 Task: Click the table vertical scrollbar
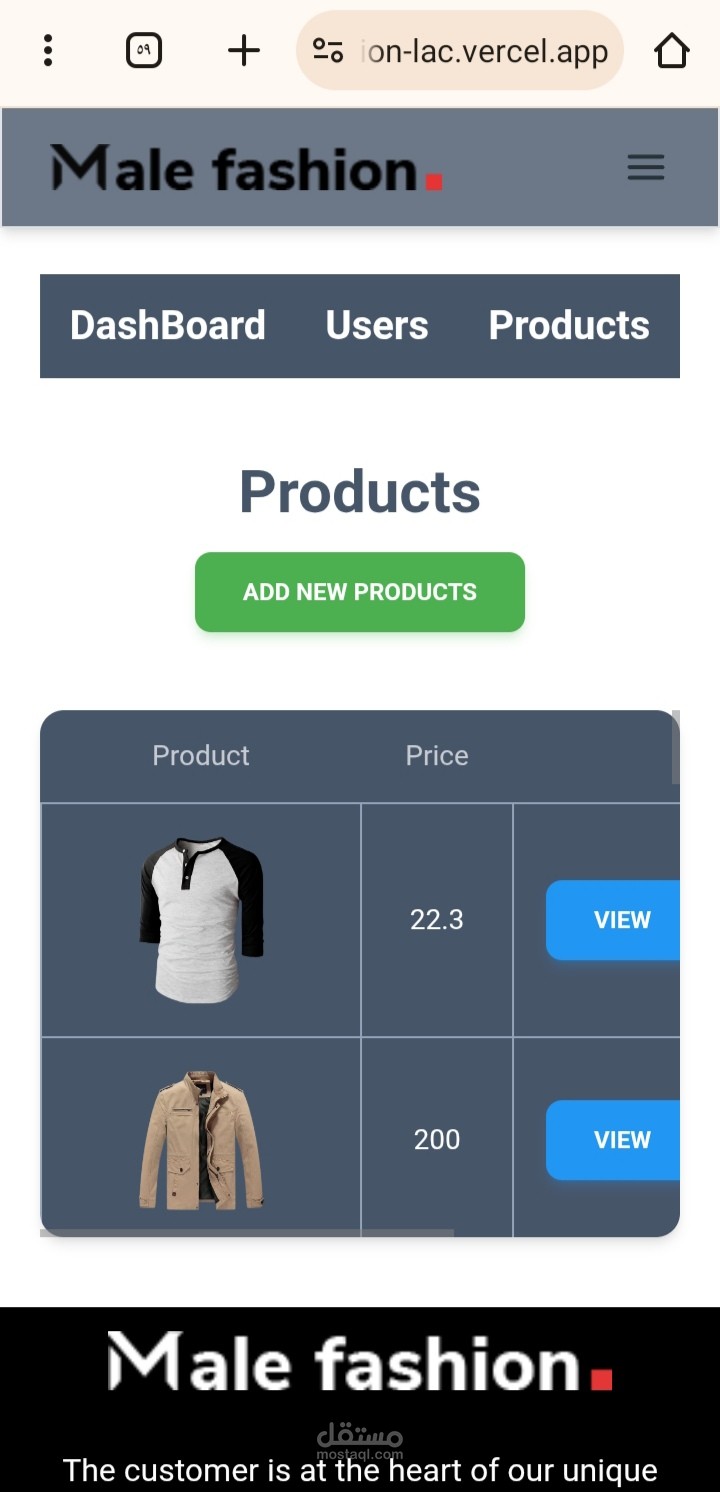coord(676,747)
